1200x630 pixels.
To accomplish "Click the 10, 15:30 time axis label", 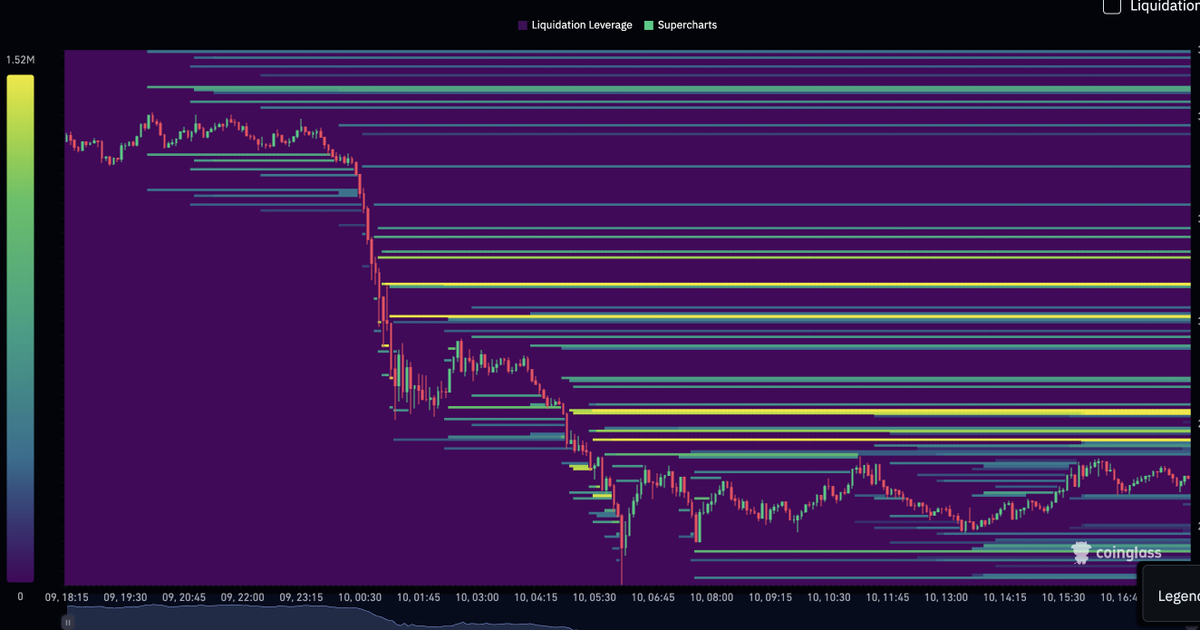I will point(1063,597).
